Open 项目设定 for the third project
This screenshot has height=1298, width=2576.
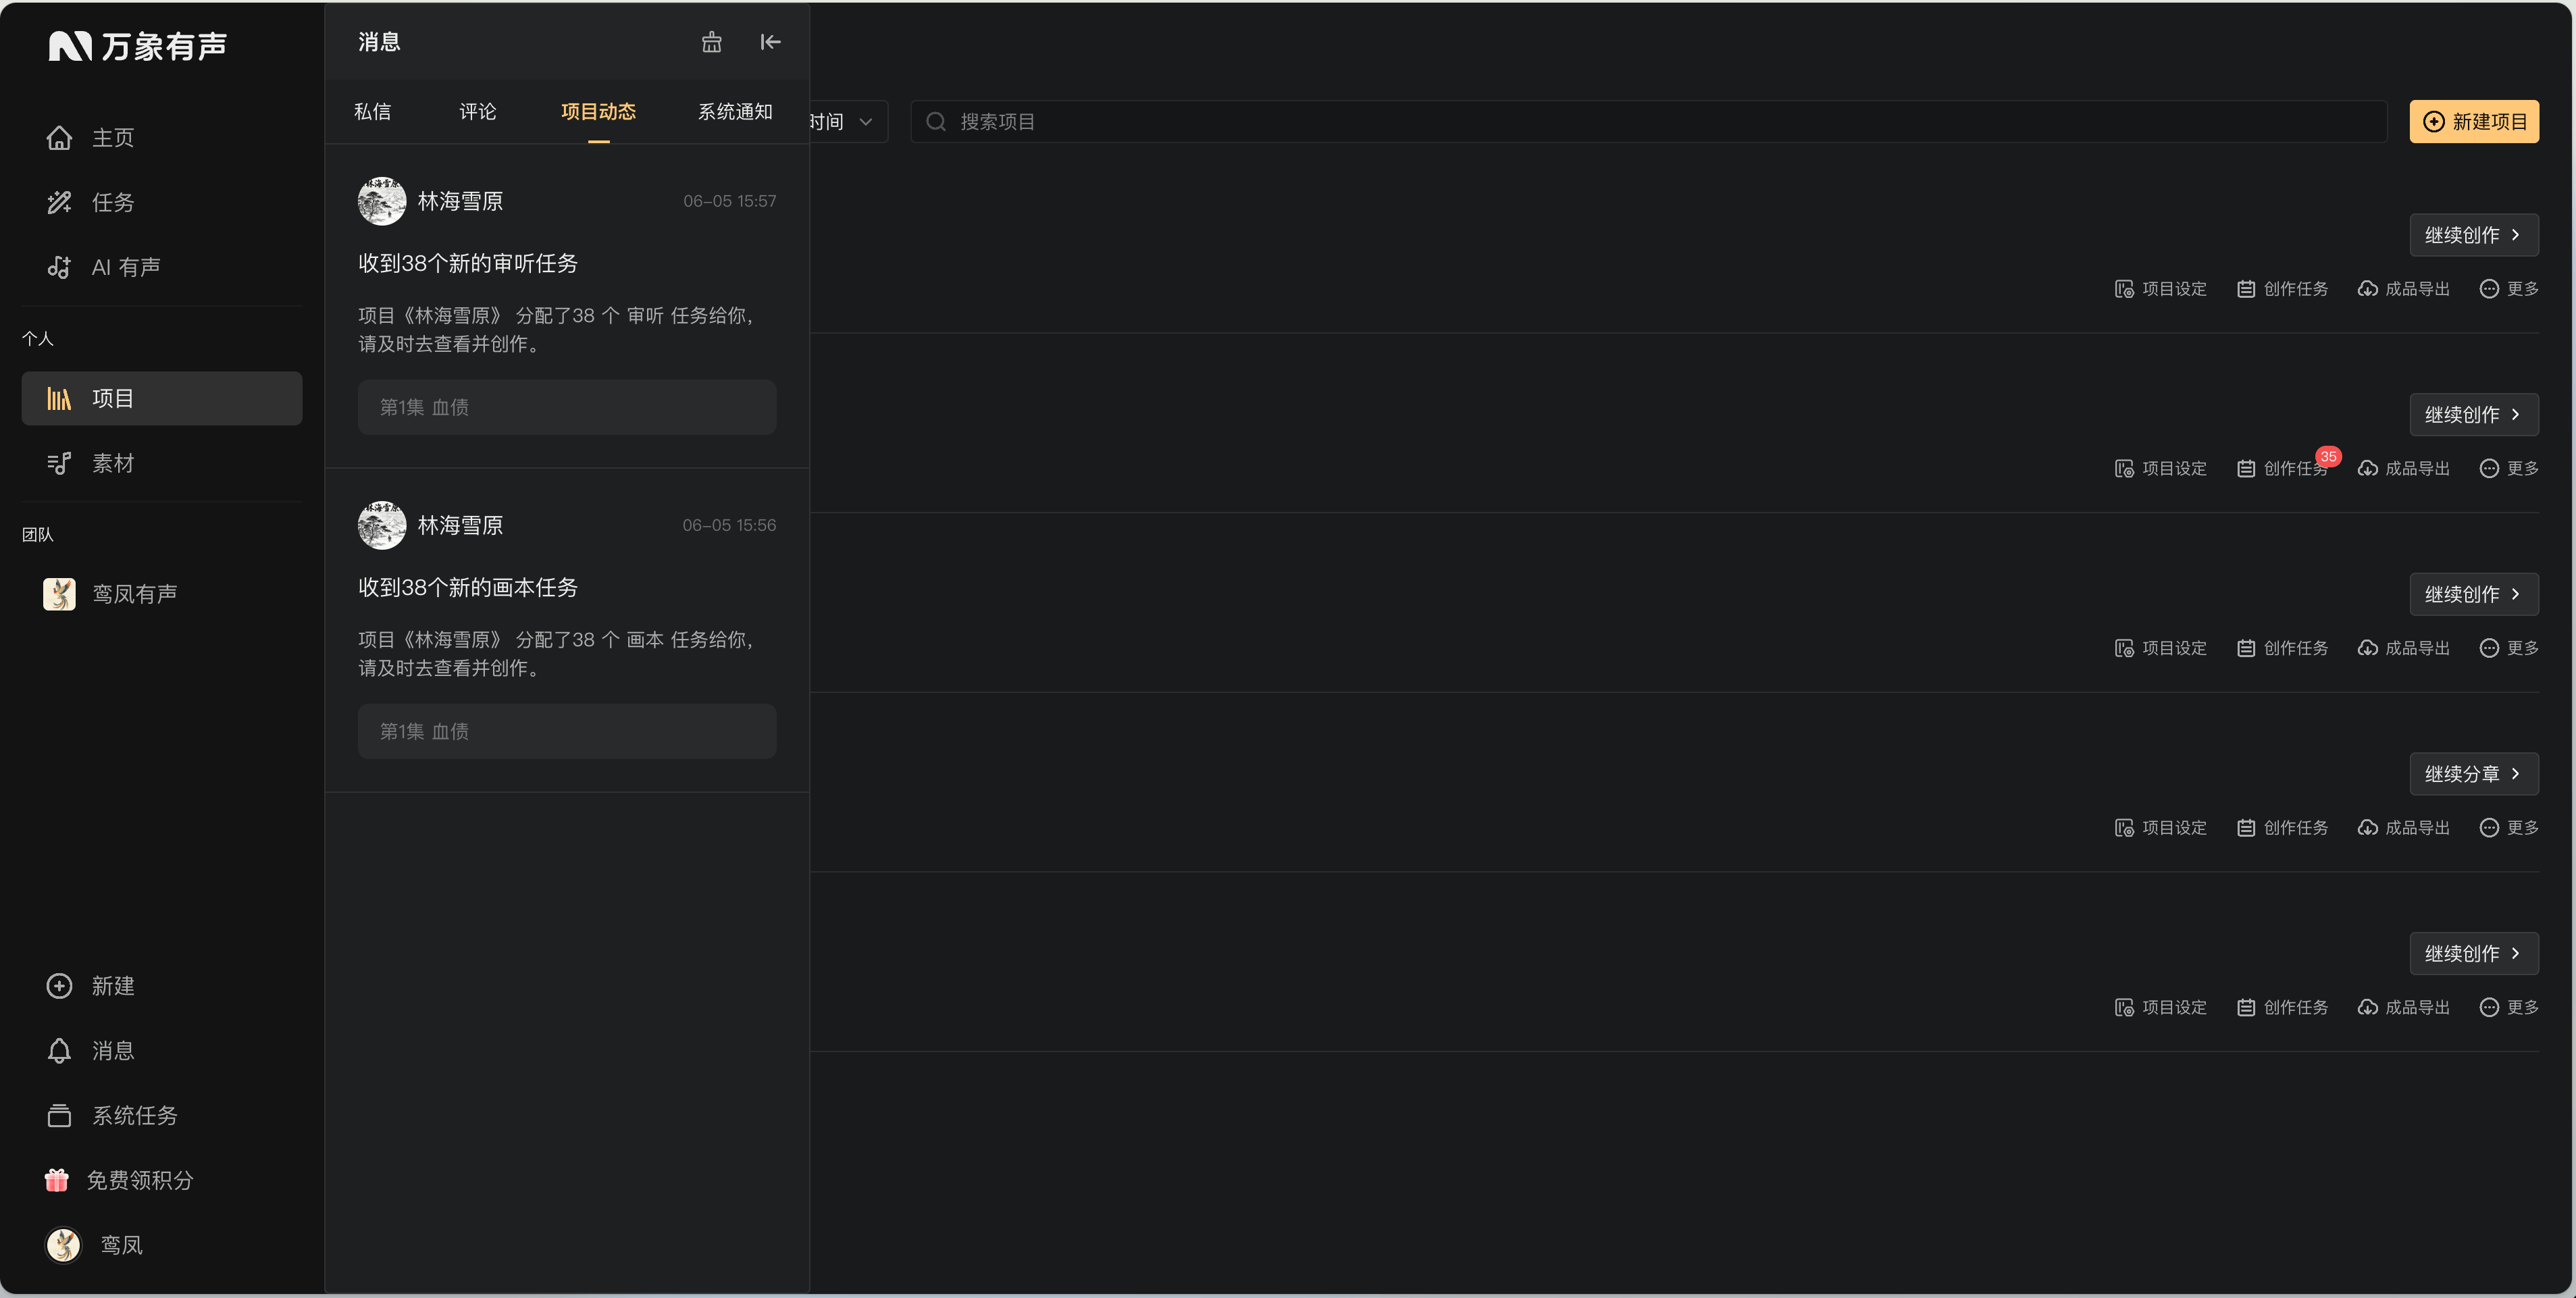[x=2161, y=648]
